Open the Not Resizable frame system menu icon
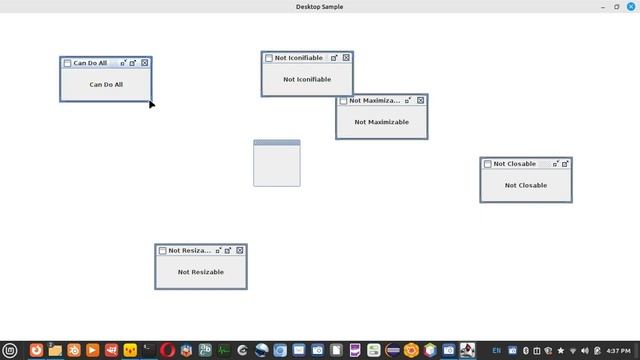The image size is (640, 360). 162,251
